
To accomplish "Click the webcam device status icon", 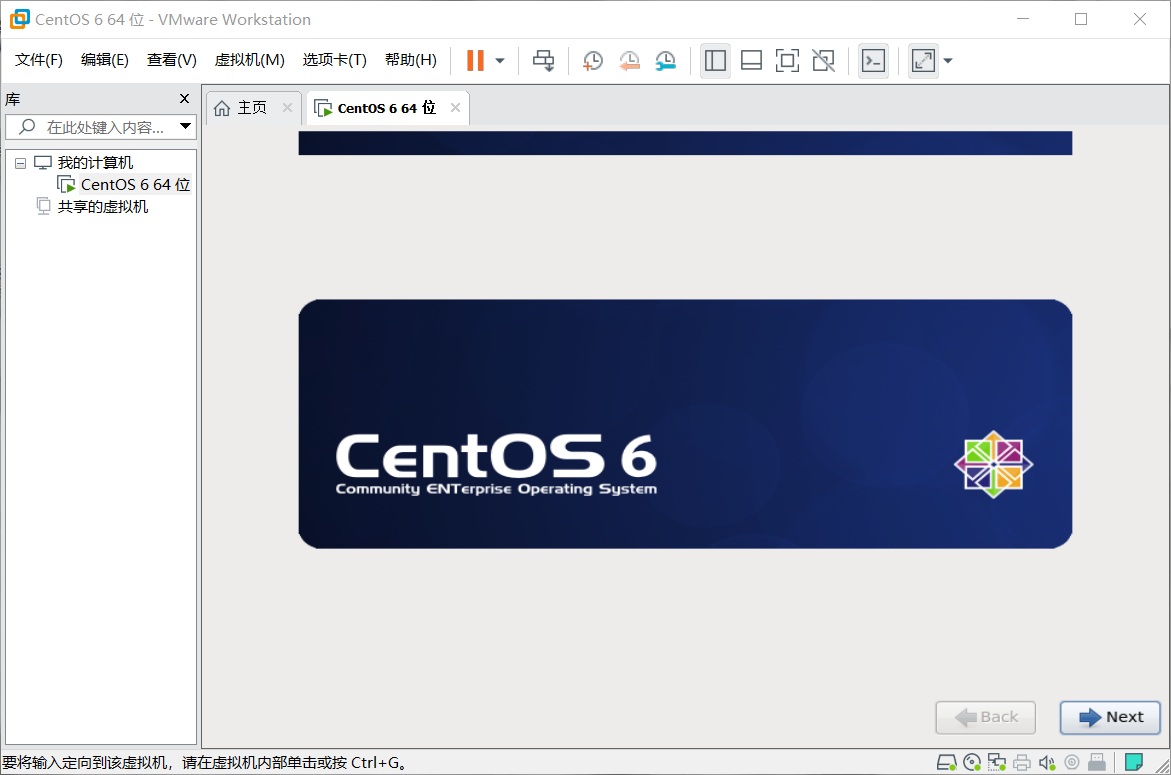I will [1072, 762].
